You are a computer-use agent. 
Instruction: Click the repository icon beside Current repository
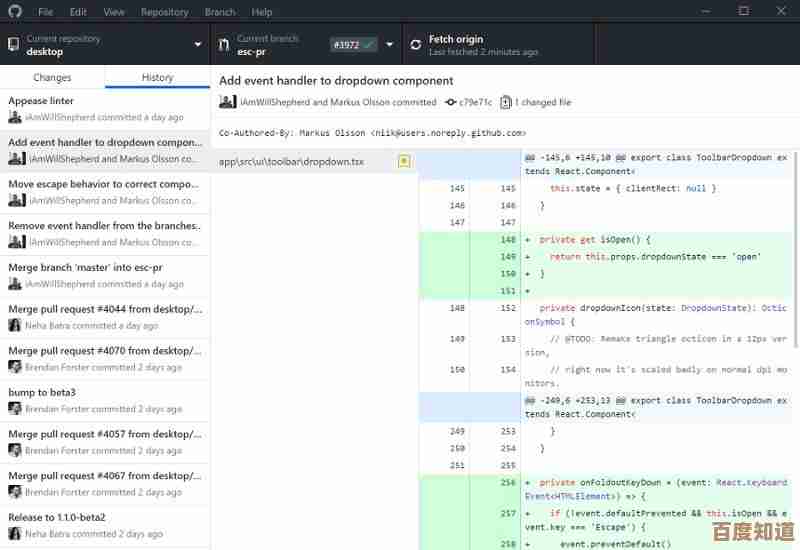click(x=13, y=45)
